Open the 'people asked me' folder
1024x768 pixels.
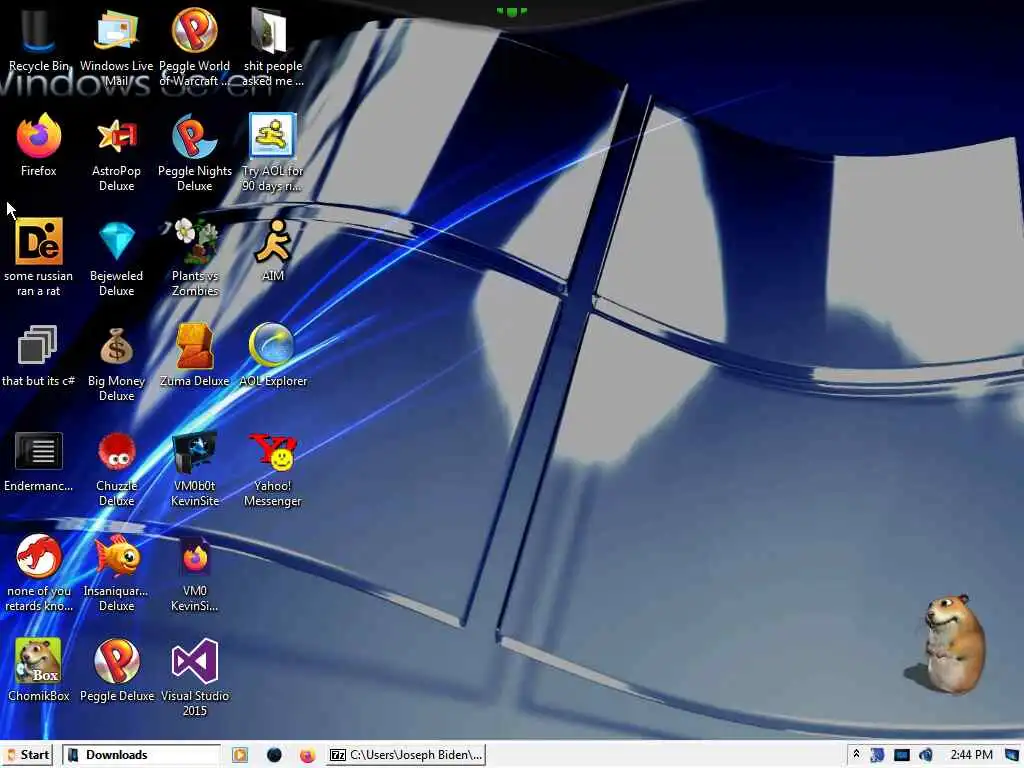[x=272, y=47]
